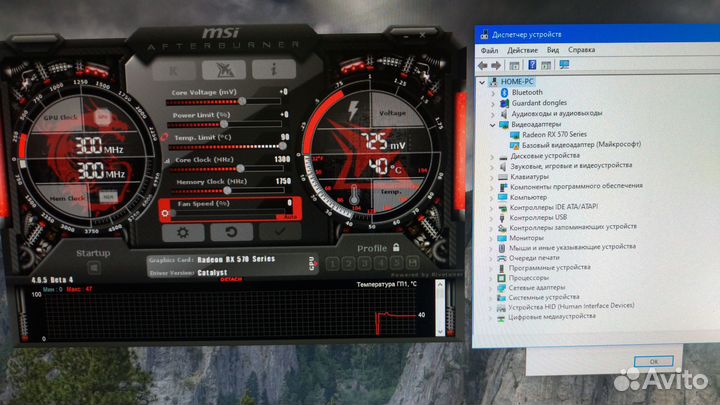Select Базовый видеоадаптер (Майкрософт) device
720x405 pixels.
581,145
